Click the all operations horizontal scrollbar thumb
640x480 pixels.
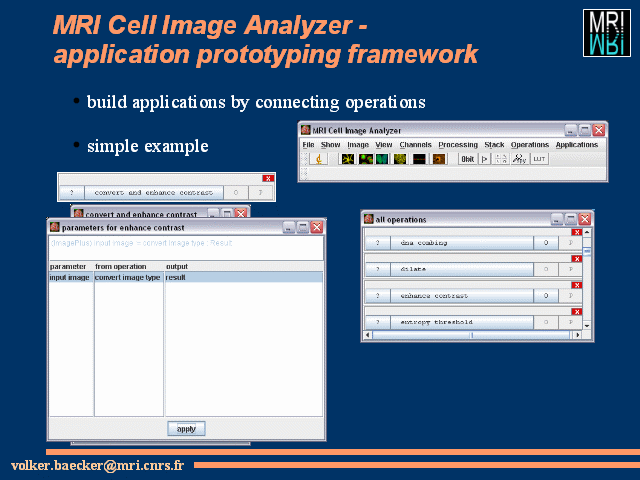point(471,335)
